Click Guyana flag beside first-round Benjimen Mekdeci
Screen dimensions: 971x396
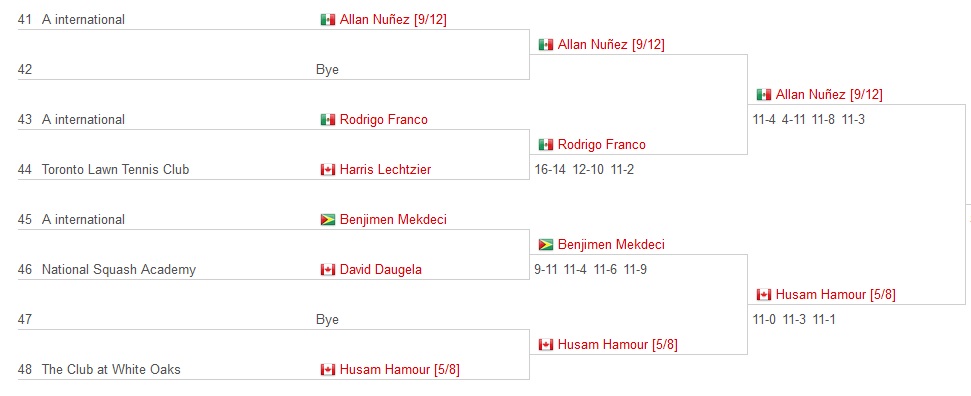point(328,220)
